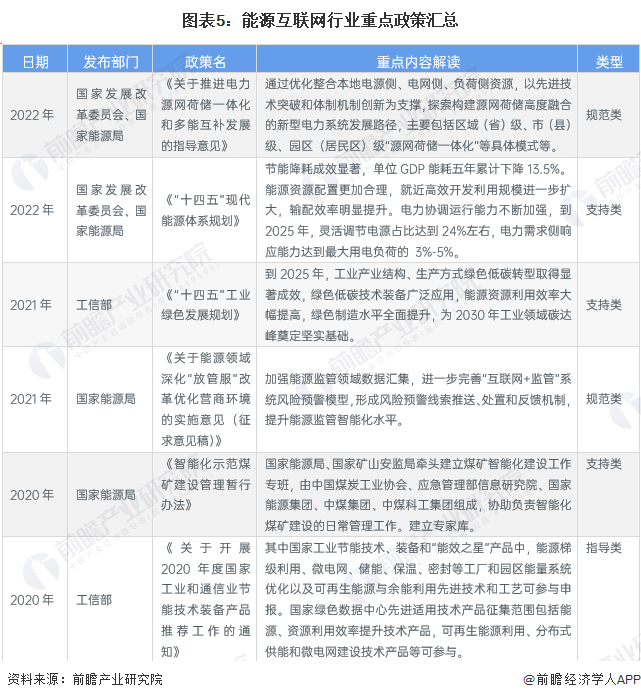Image resolution: width=641 pixels, height=700 pixels.
Task: Select the "放管服" reform policy name cell
Action: coord(205,398)
